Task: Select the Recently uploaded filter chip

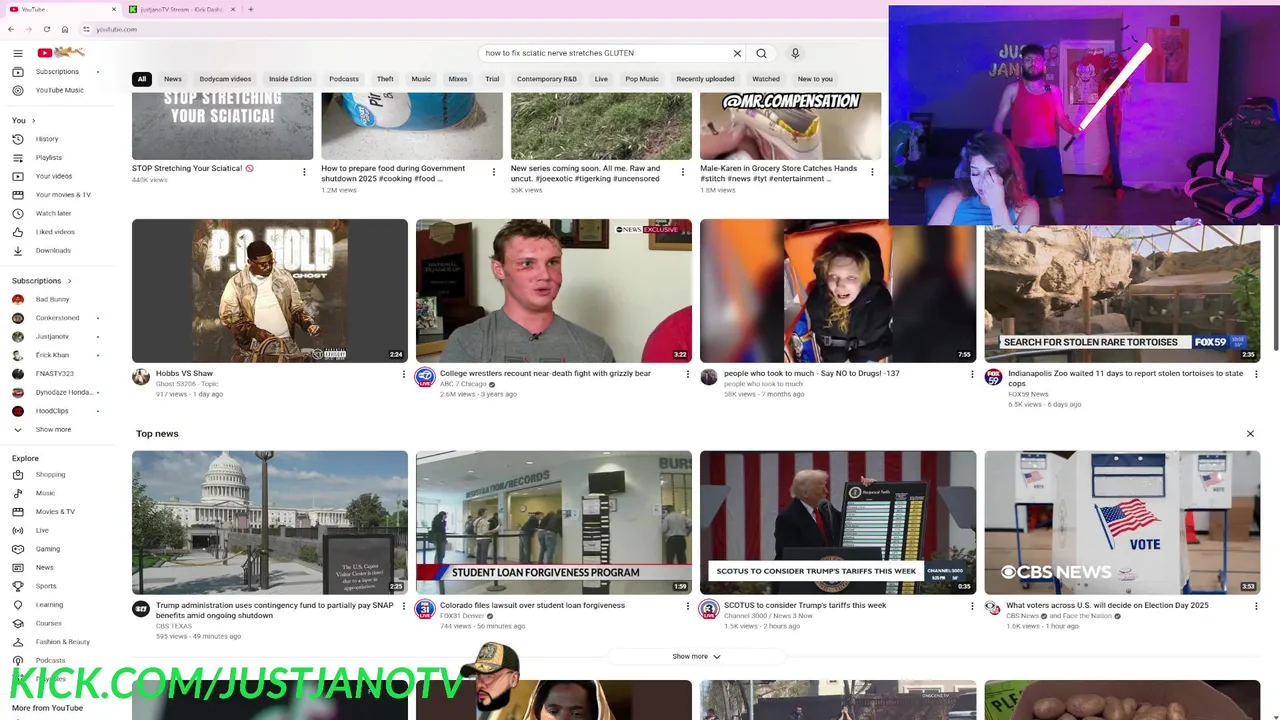Action: (x=705, y=79)
